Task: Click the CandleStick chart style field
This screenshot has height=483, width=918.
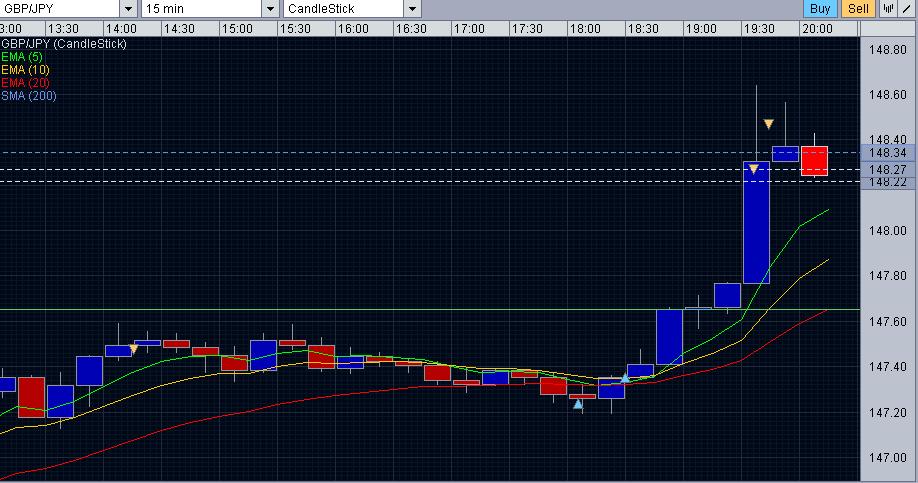Action: tap(344, 9)
